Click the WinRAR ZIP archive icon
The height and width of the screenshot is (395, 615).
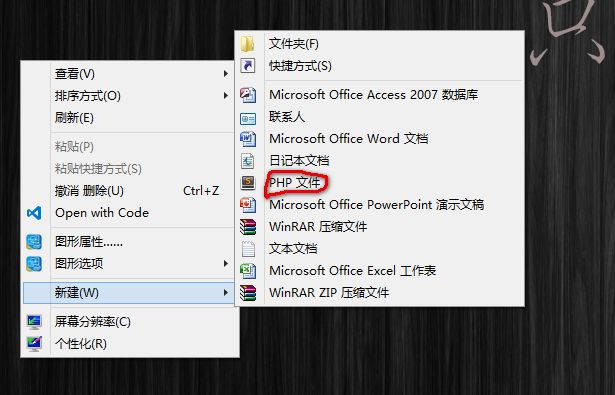(x=248, y=293)
